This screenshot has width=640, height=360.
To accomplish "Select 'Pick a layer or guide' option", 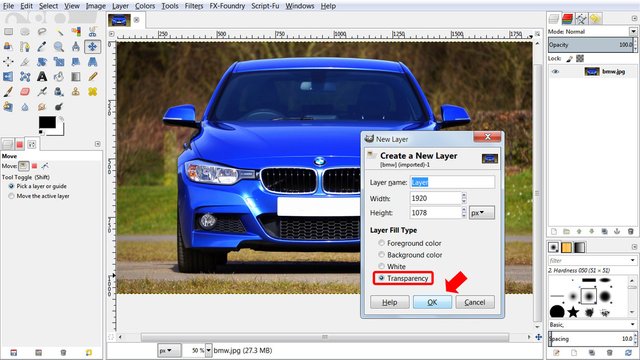I will pyautogui.click(x=38, y=186).
